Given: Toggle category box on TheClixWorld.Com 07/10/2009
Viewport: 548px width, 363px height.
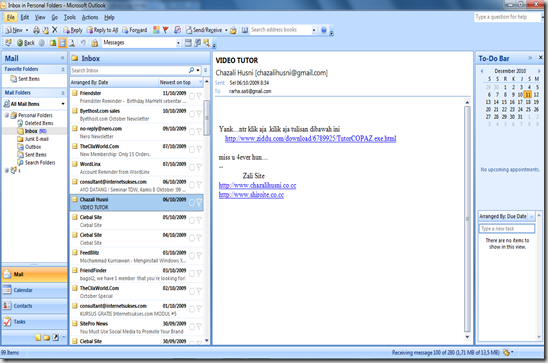Looking at the screenshot, I should [192, 150].
